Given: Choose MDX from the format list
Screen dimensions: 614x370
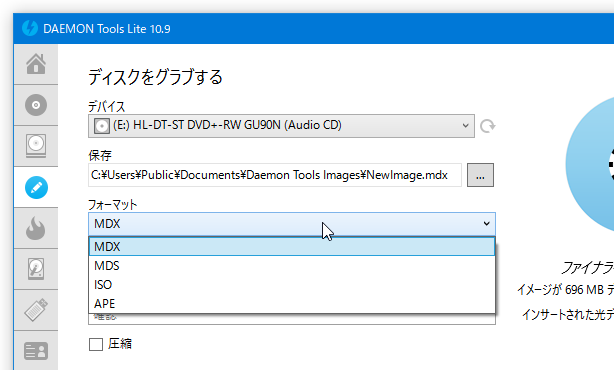Looking at the screenshot, I should tap(292, 247).
